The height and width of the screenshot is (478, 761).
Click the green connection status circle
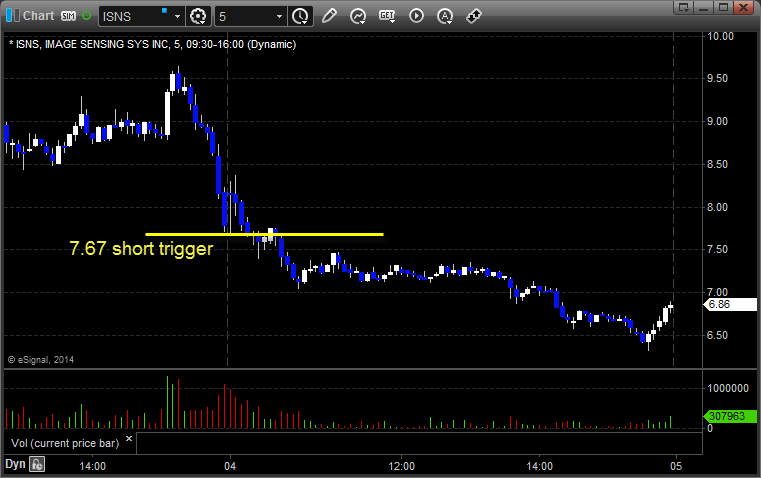click(86, 16)
